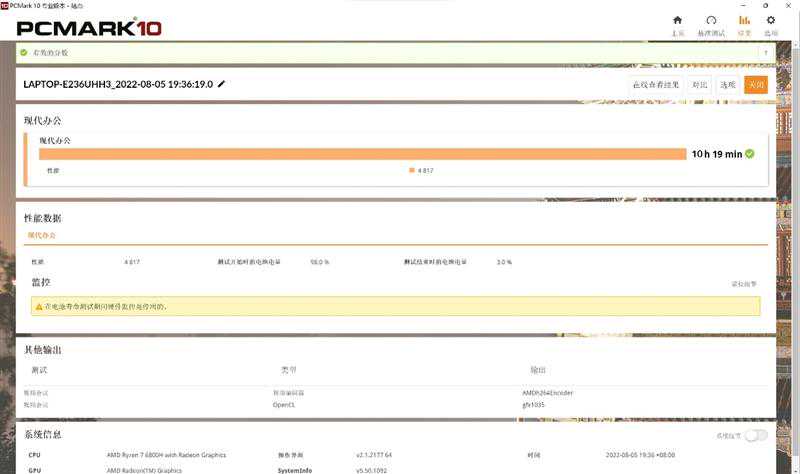Click the green check icon beside 10 h 19 min
The height and width of the screenshot is (474, 800).
(x=749, y=154)
